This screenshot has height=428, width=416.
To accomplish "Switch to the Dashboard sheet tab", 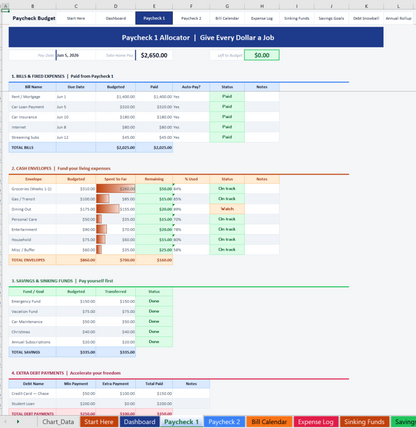I will pos(139,422).
